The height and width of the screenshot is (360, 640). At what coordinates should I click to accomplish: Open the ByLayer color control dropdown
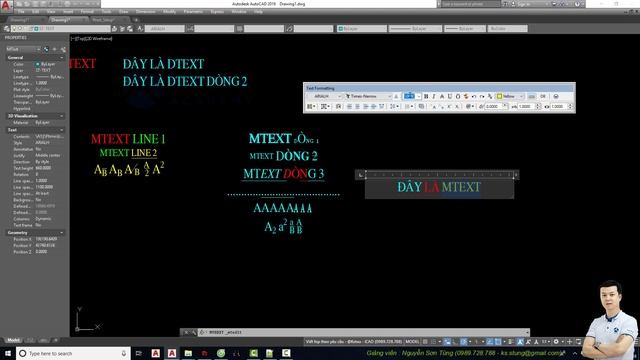pos(362,29)
